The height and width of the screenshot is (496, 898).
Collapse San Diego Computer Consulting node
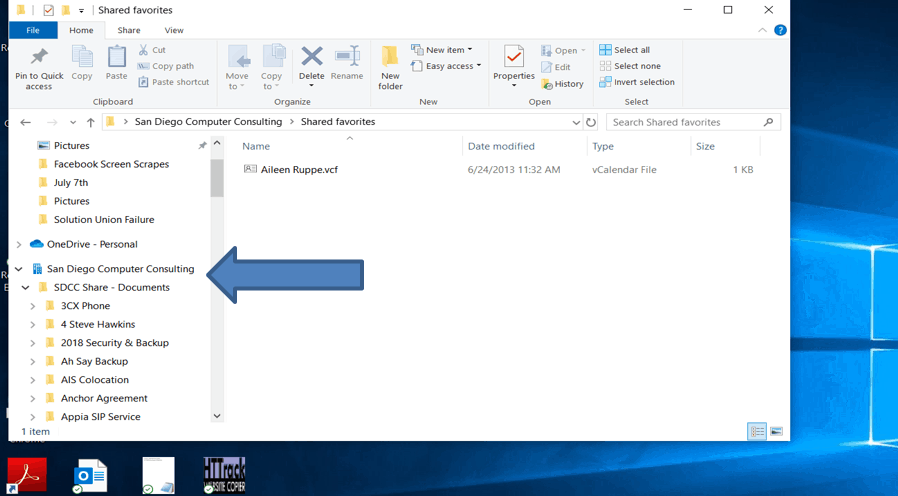coord(19,269)
